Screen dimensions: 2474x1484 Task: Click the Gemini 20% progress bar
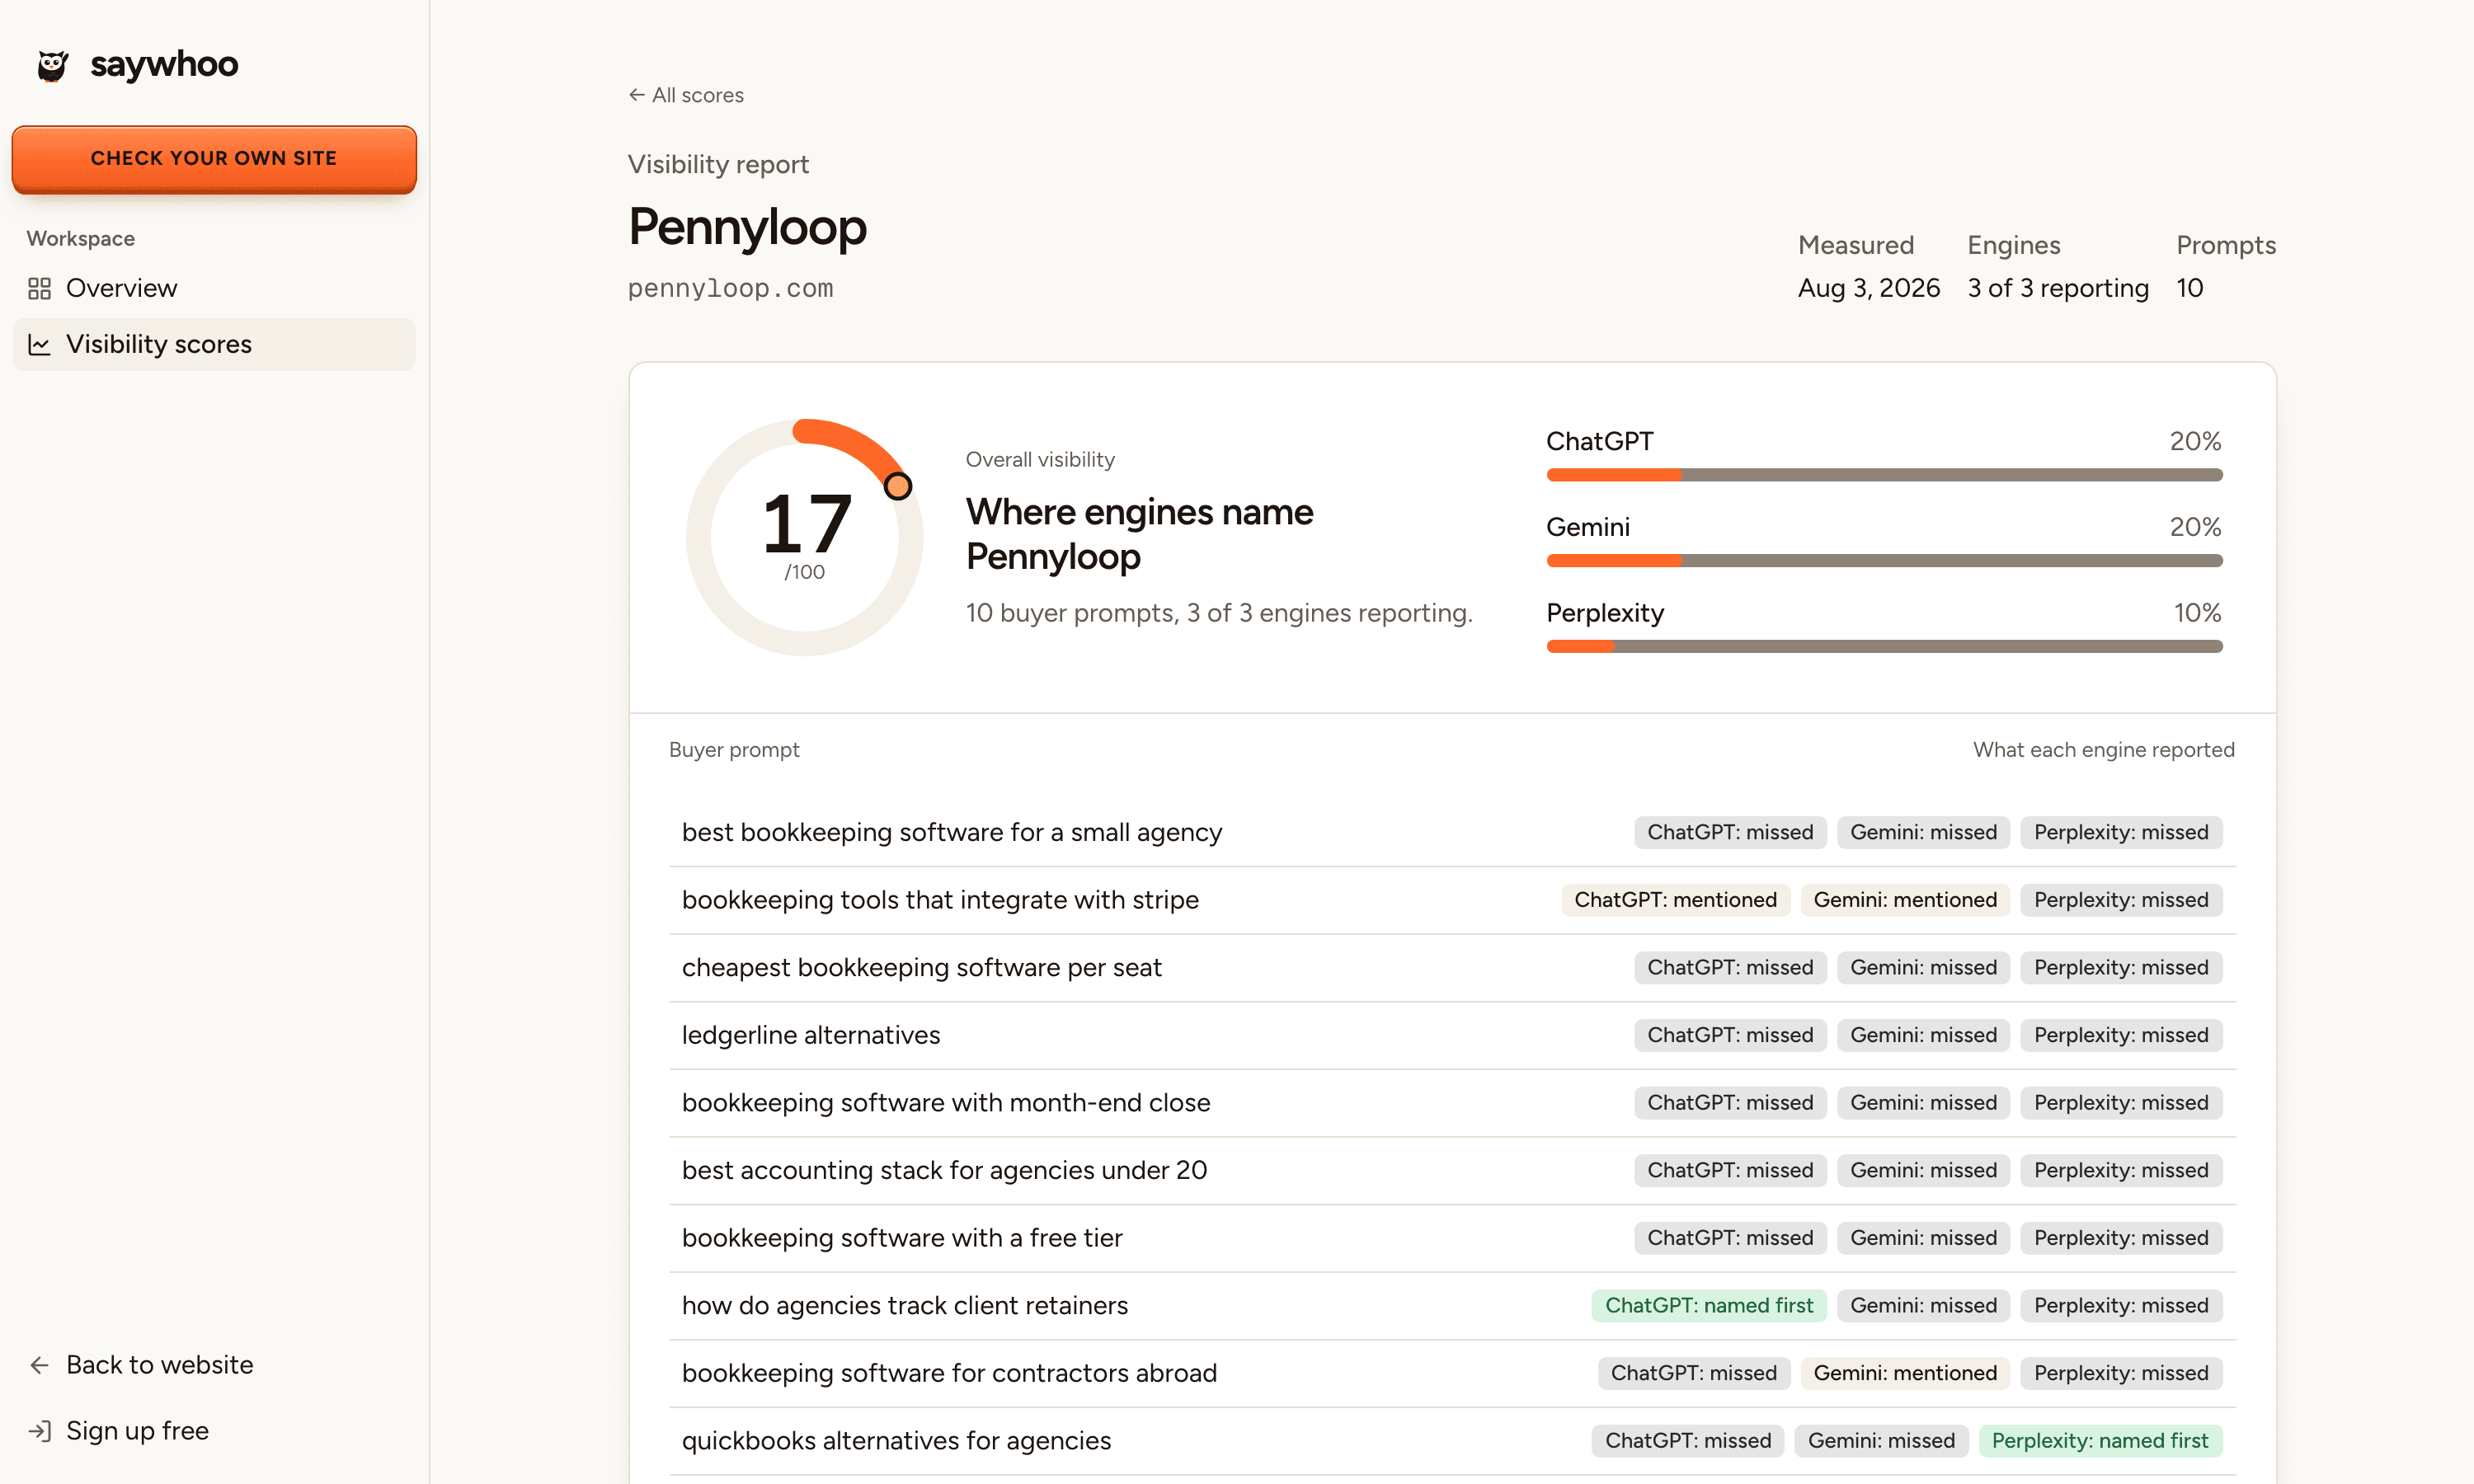(x=1884, y=561)
